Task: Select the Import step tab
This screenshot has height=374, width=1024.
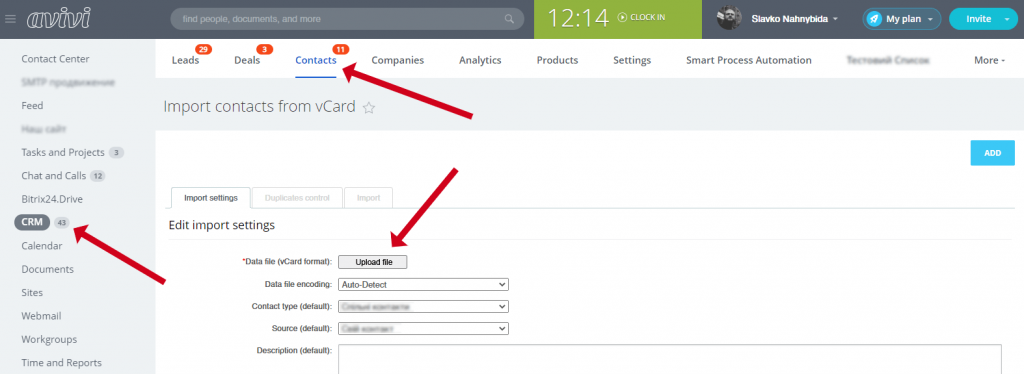Action: coord(368,198)
